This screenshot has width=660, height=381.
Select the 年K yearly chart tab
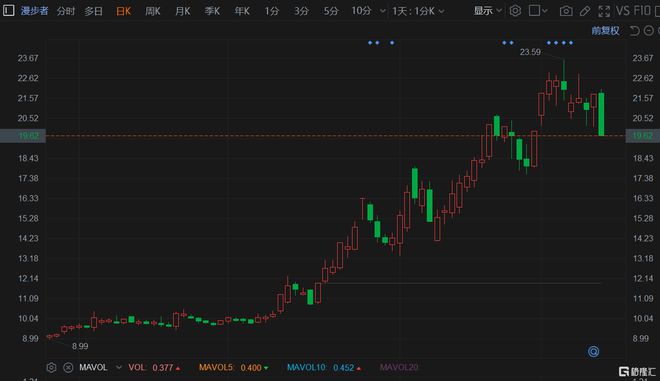click(242, 11)
